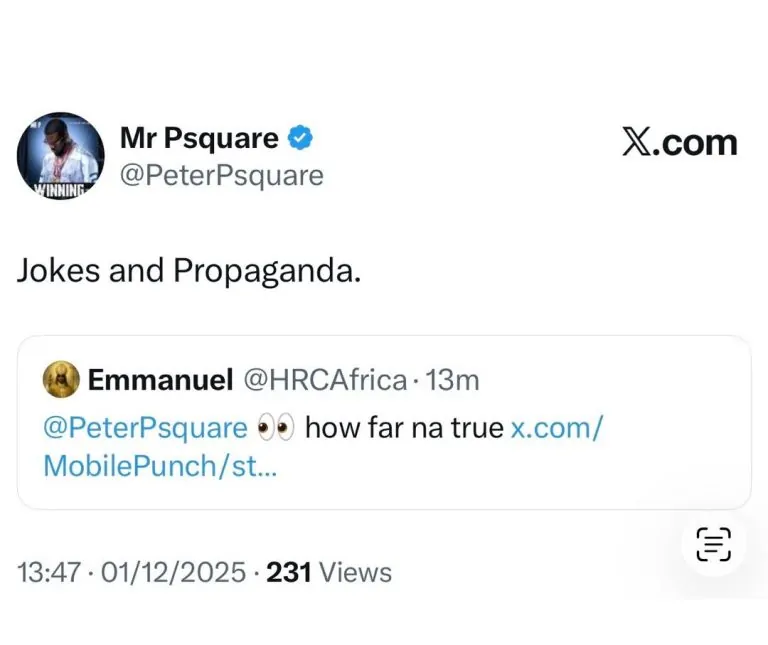Tap the scan text icon button
This screenshot has width=768, height=645.
click(x=713, y=543)
